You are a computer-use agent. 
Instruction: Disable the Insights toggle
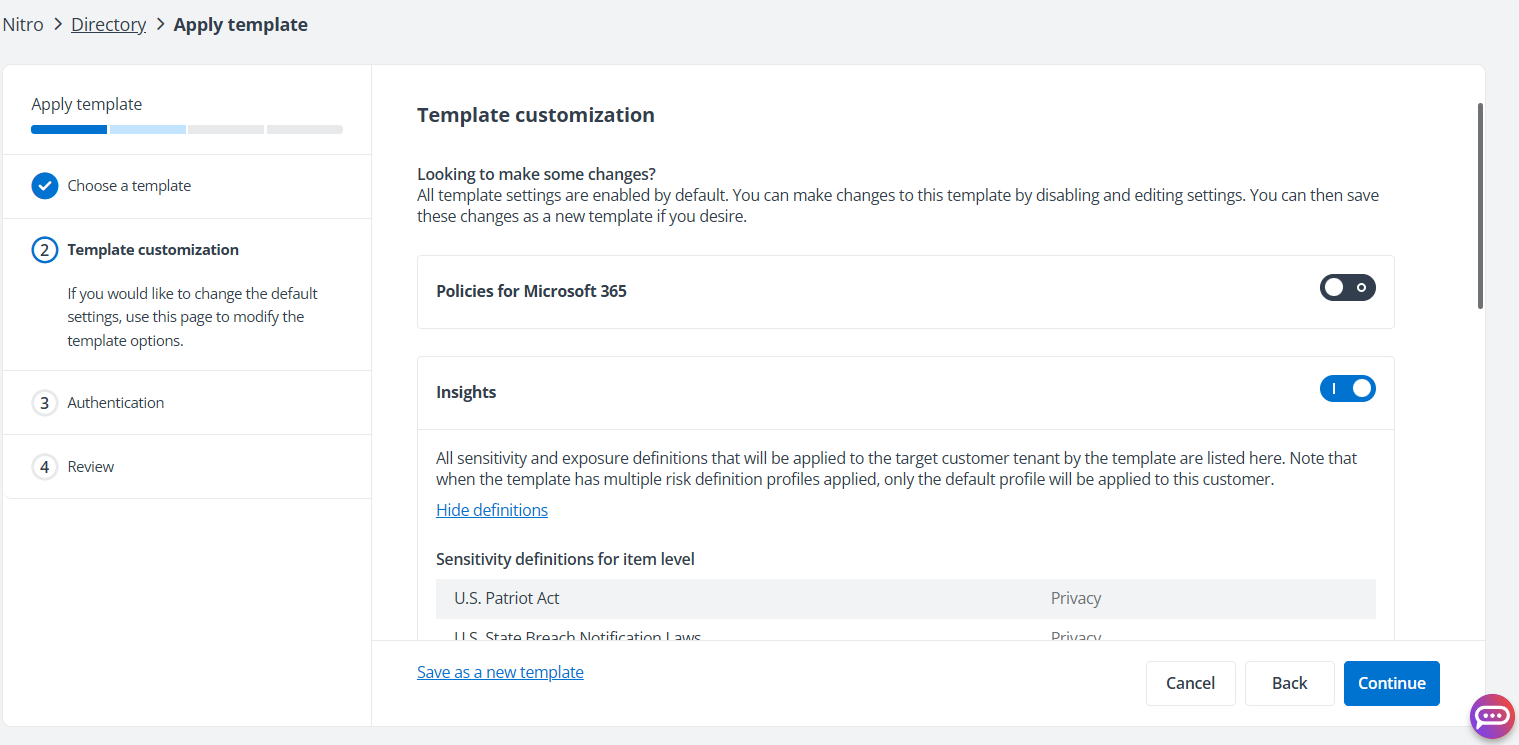pyautogui.click(x=1347, y=389)
